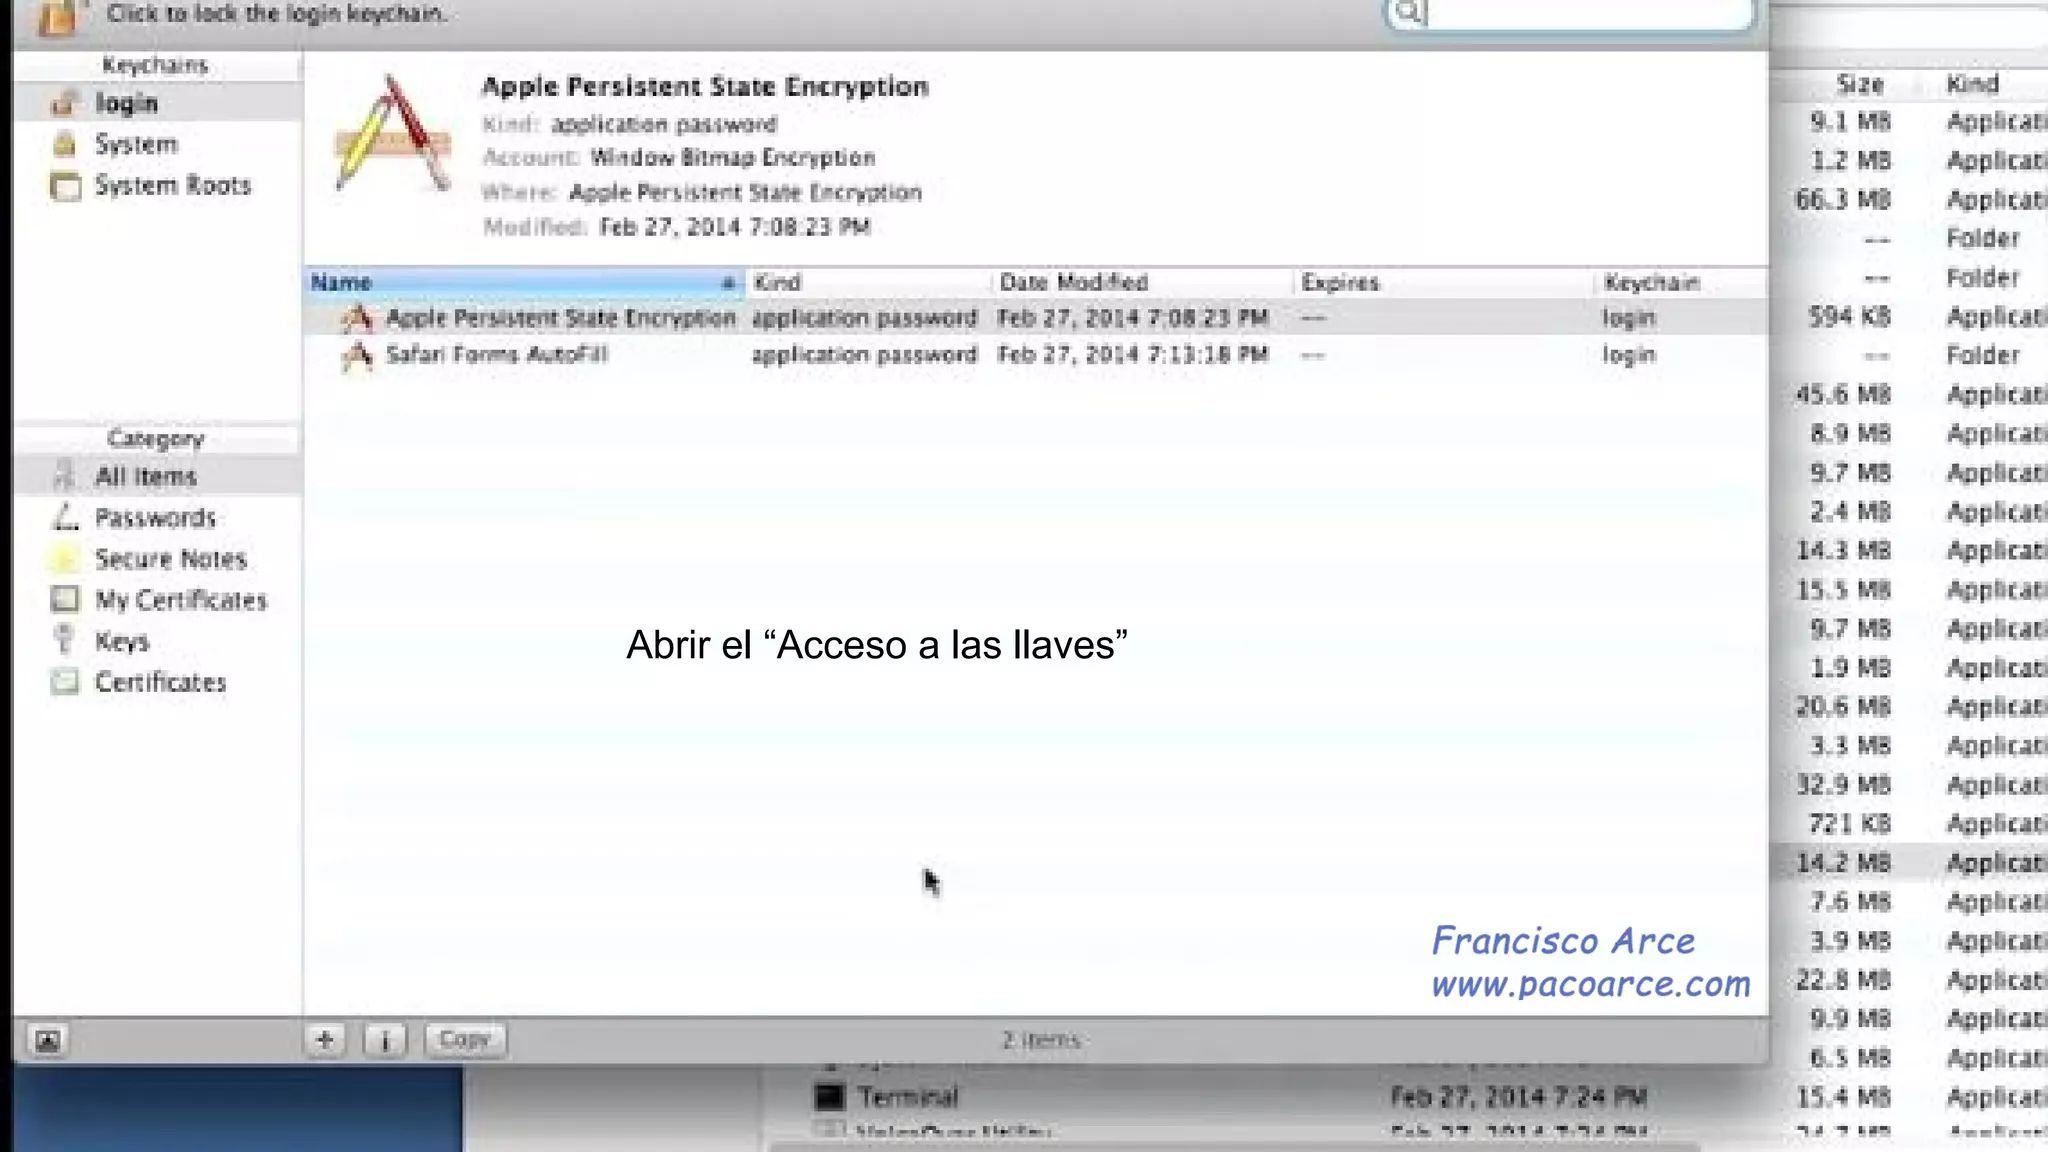Click the search magnifier icon

[x=1408, y=12]
